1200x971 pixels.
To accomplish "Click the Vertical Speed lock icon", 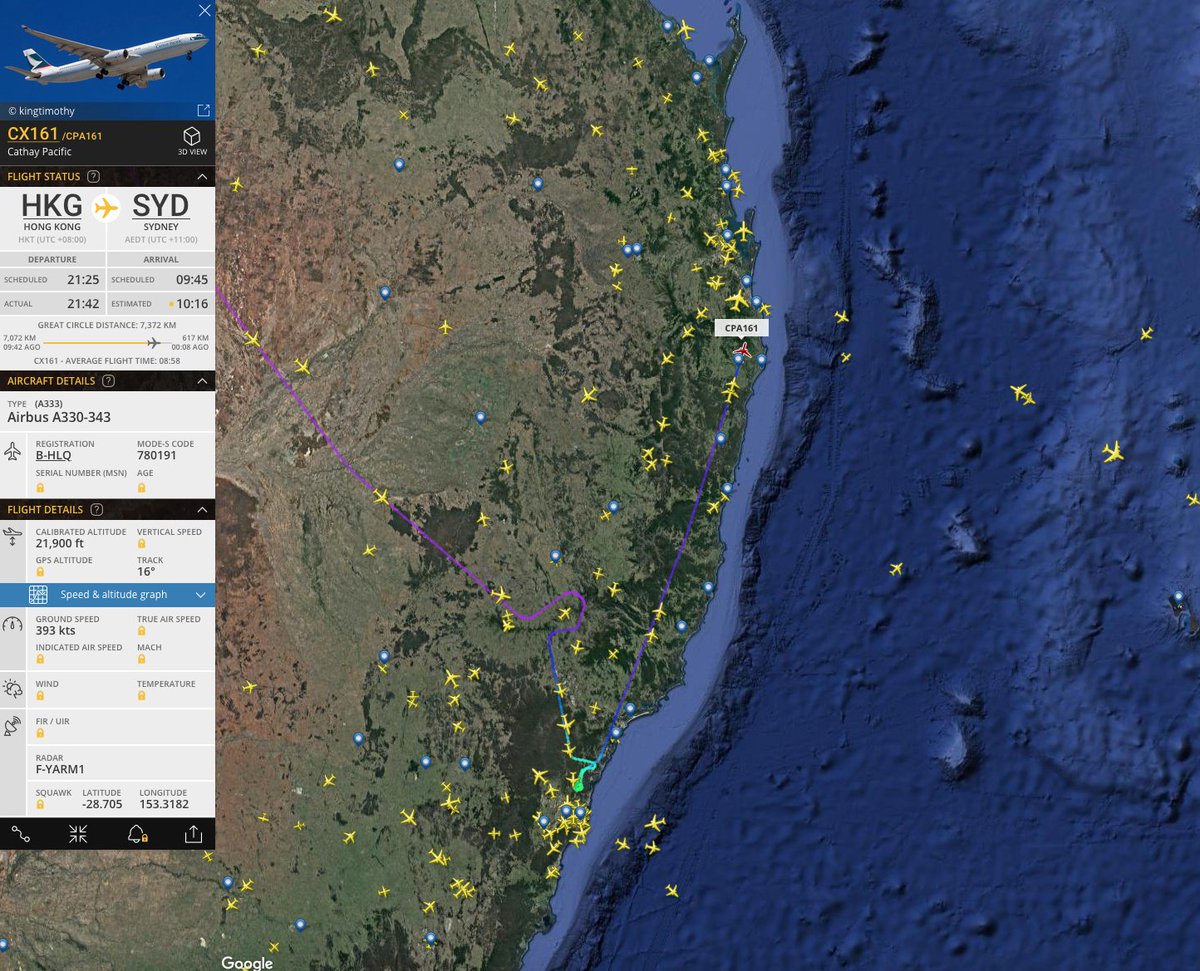I will [x=141, y=544].
